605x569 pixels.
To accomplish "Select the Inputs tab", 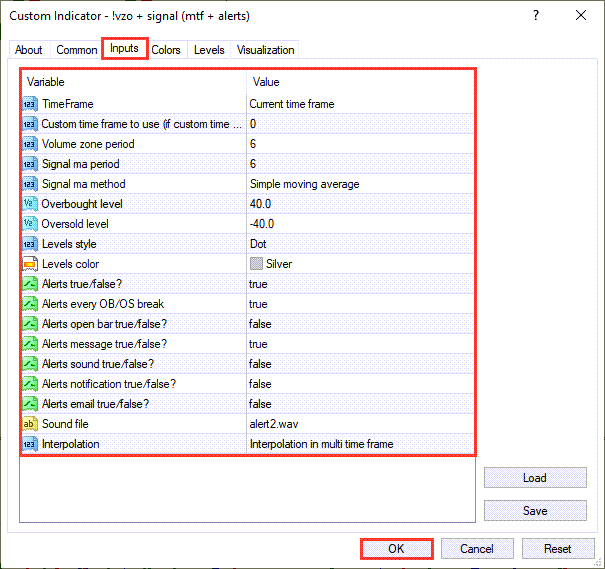I will click(x=124, y=49).
